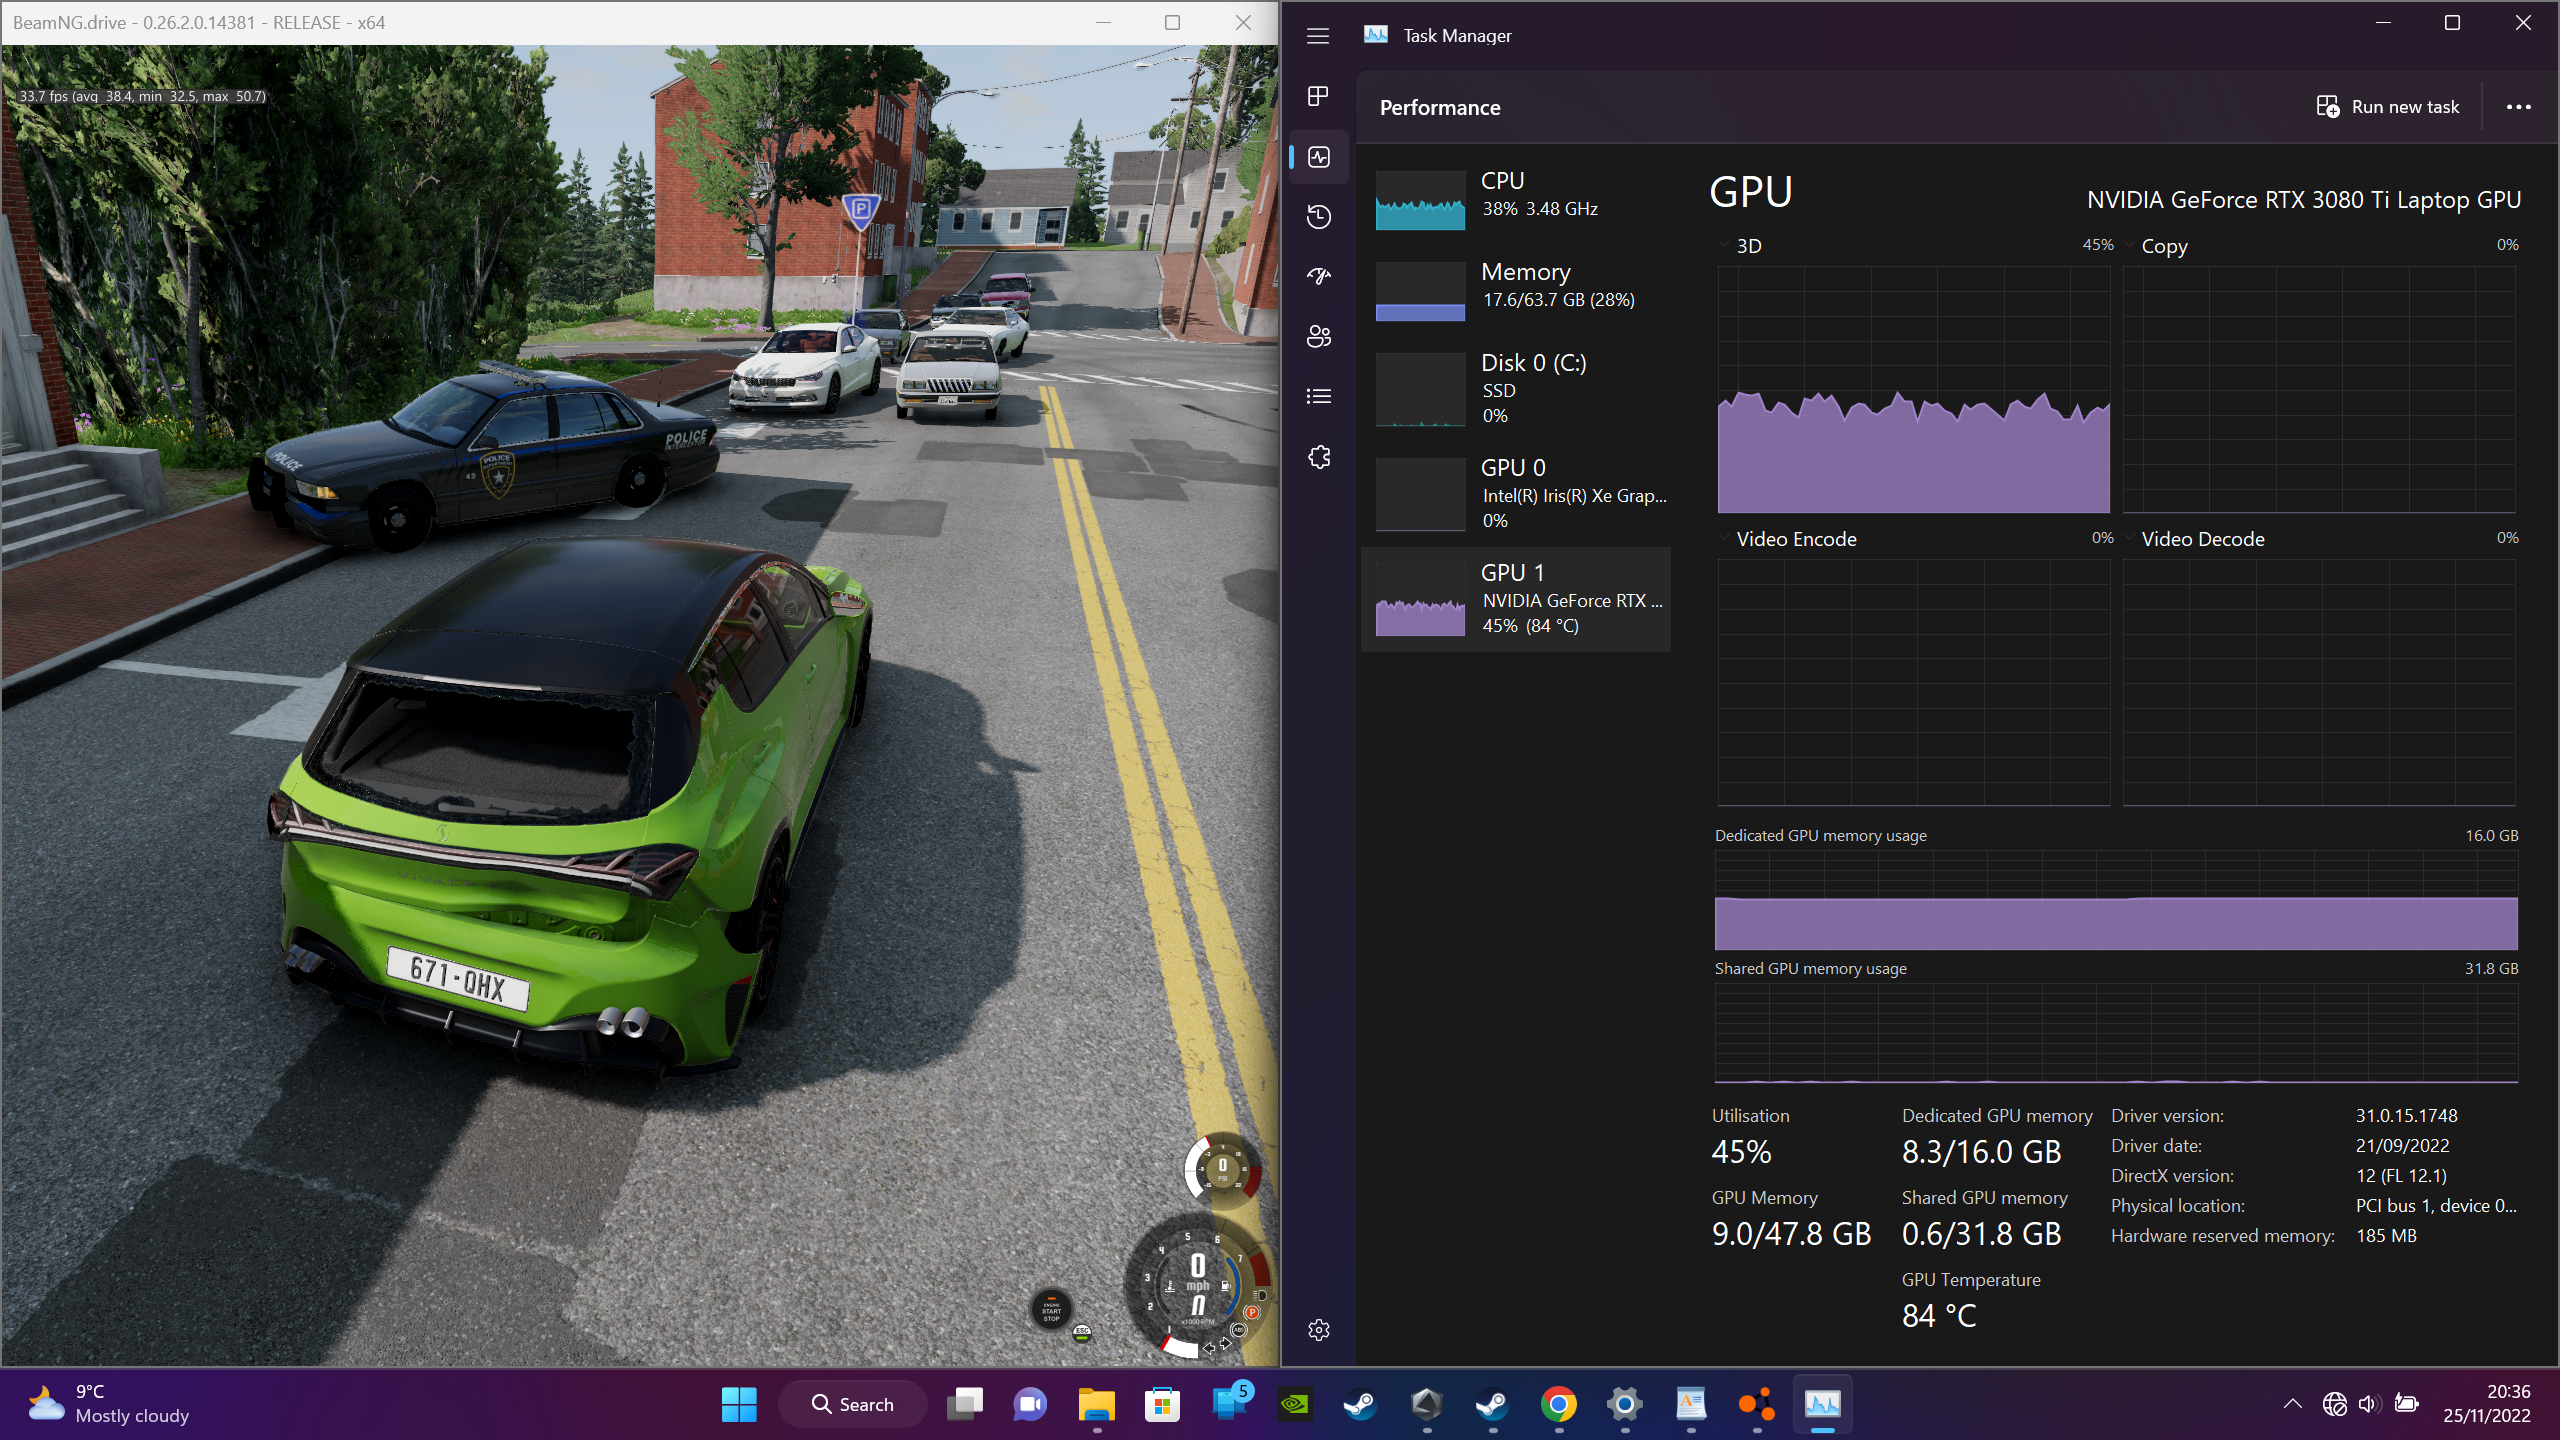Open the weather widget 9°C Mostly cloudy
The height and width of the screenshot is (1440, 2560).
point(108,1404)
